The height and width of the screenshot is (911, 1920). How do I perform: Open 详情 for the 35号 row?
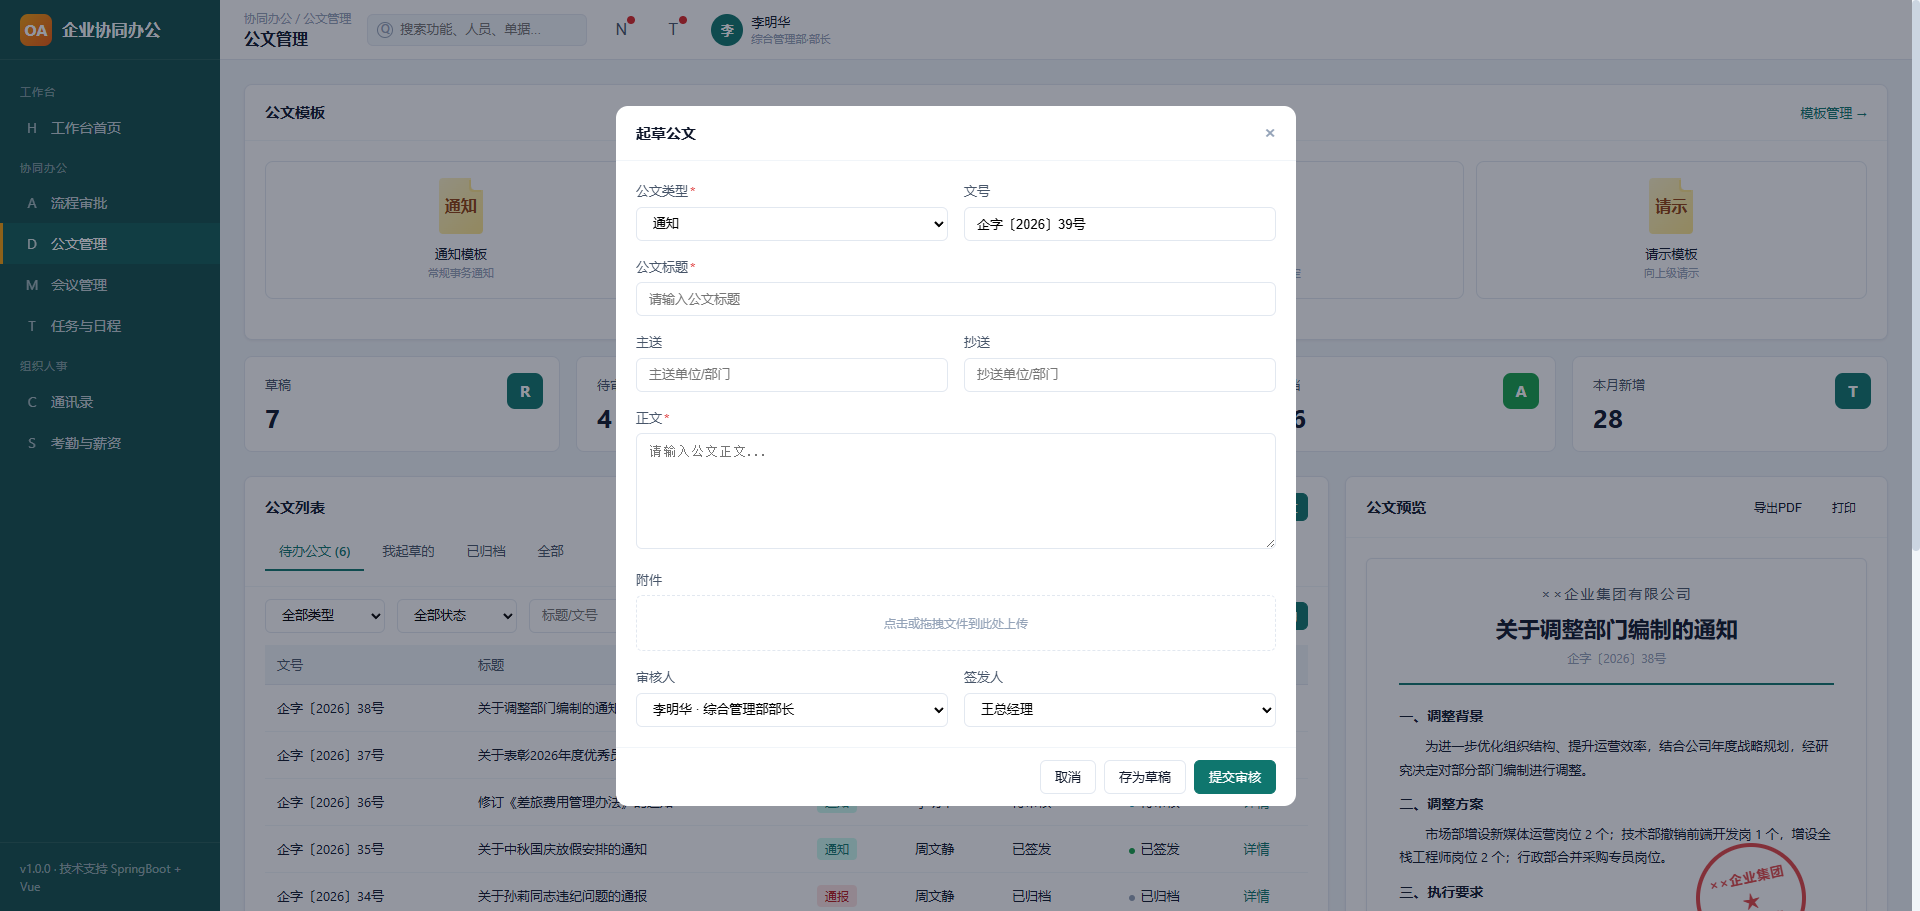[1256, 849]
